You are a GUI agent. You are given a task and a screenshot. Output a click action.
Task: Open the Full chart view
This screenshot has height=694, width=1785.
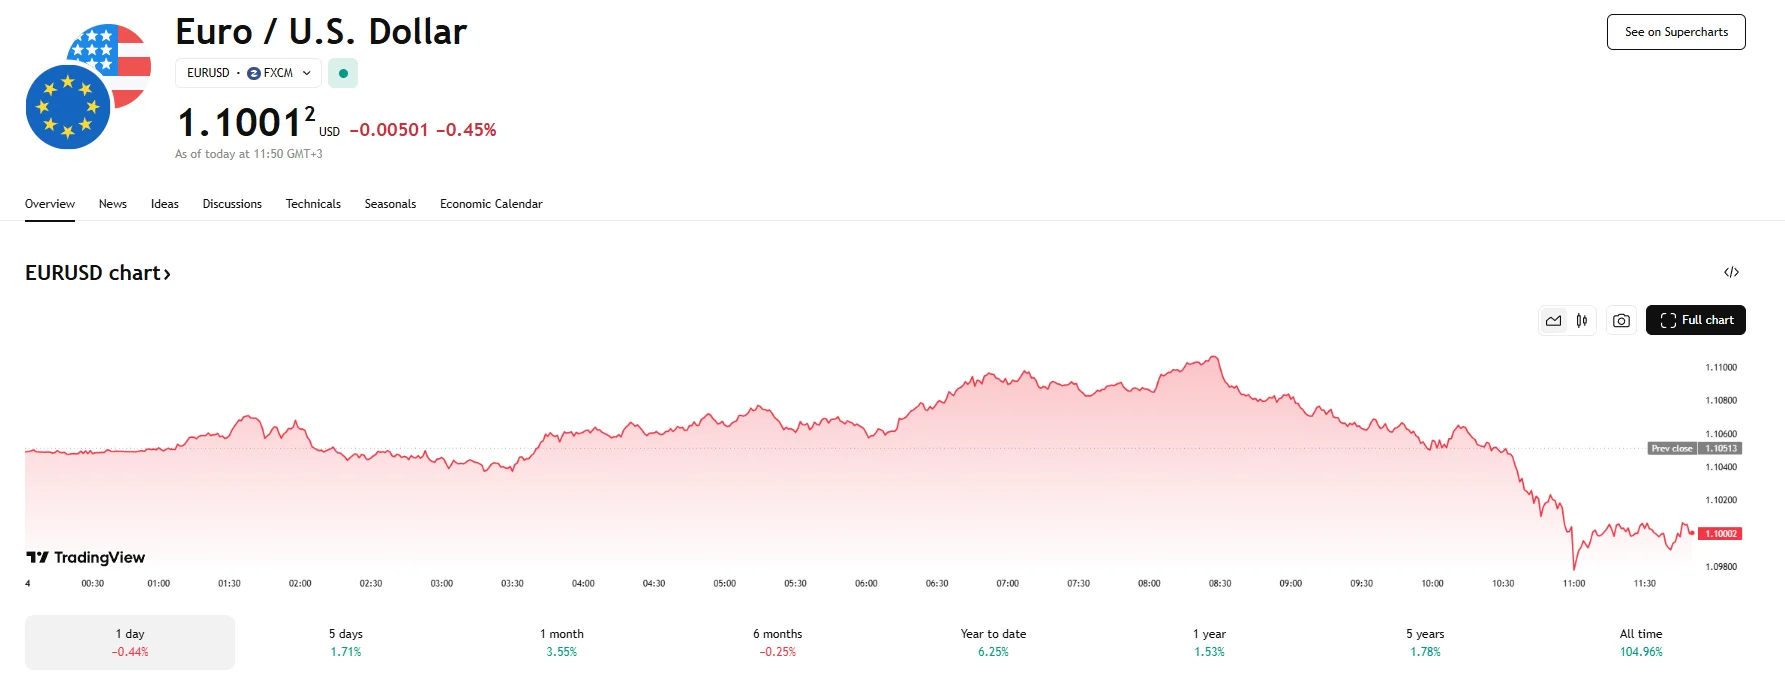coord(1696,320)
